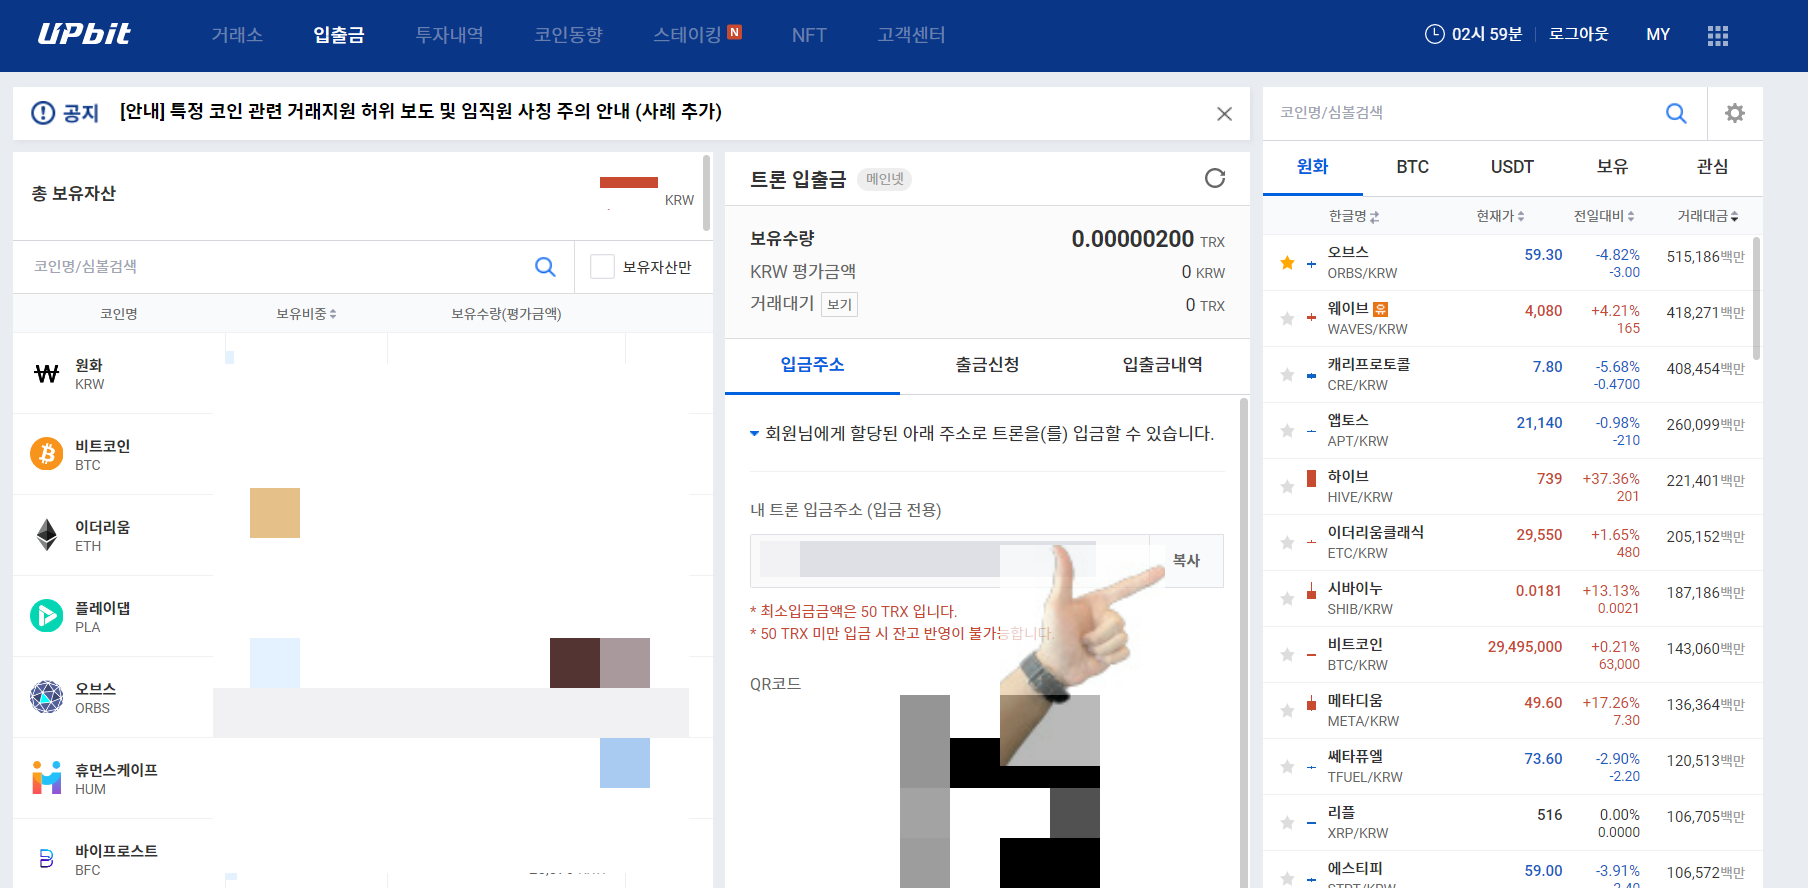Click the Upbit logo

(x=84, y=34)
